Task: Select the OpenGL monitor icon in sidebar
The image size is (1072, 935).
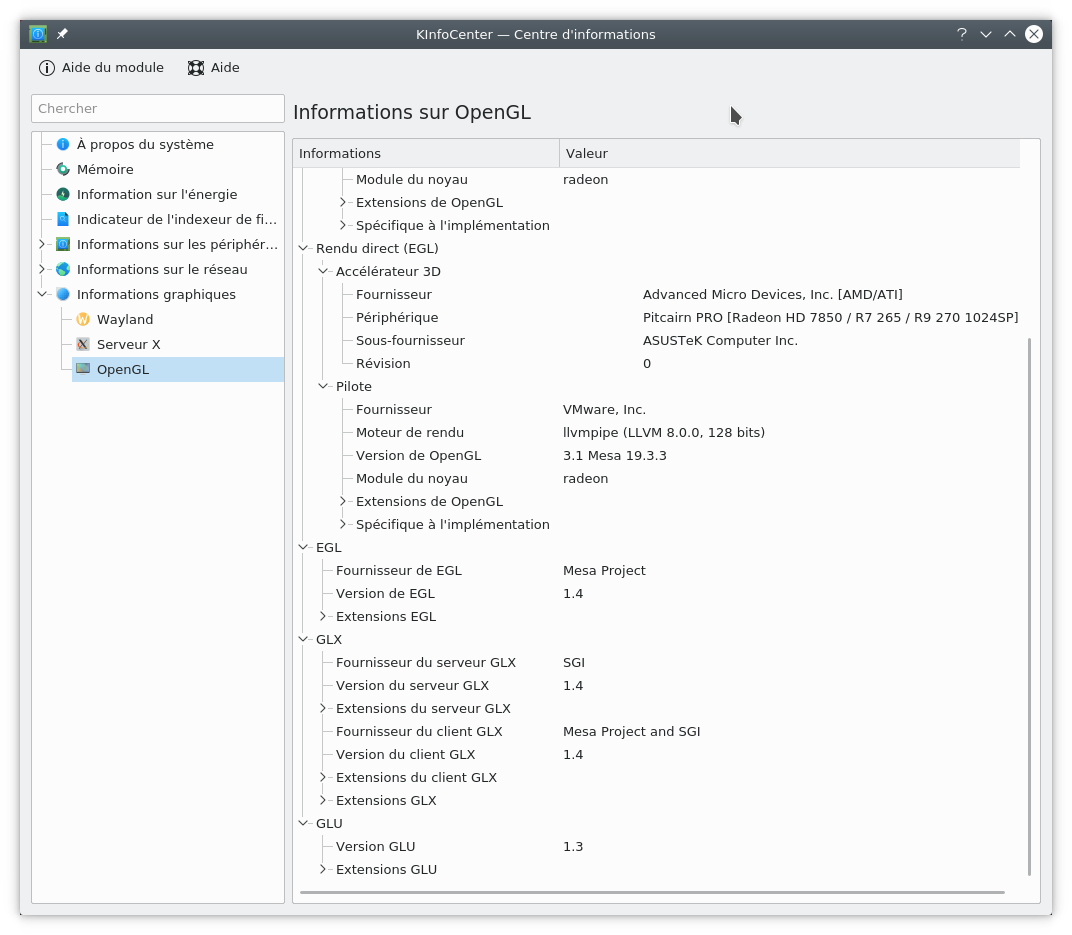Action: click(x=83, y=369)
